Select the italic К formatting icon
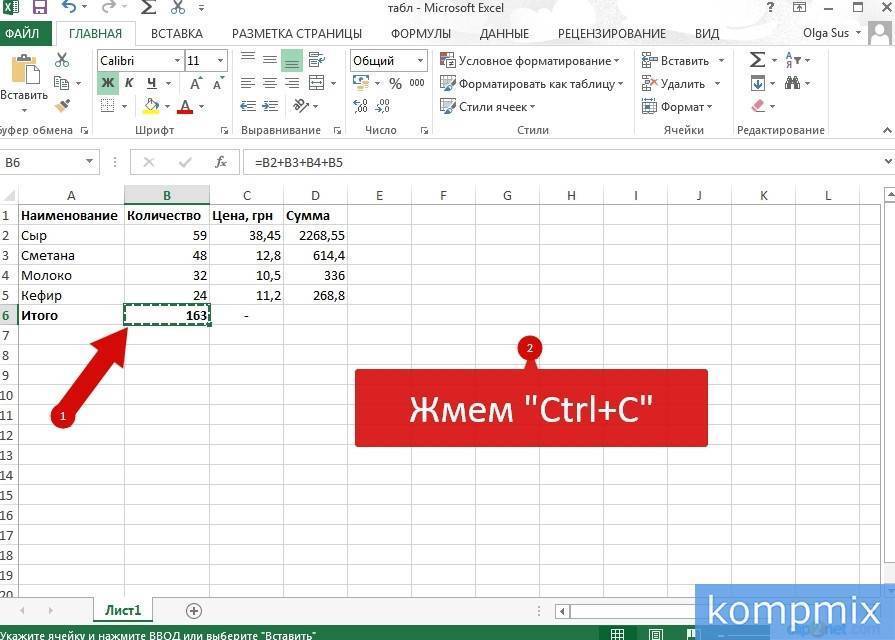This screenshot has width=895, height=640. [130, 82]
